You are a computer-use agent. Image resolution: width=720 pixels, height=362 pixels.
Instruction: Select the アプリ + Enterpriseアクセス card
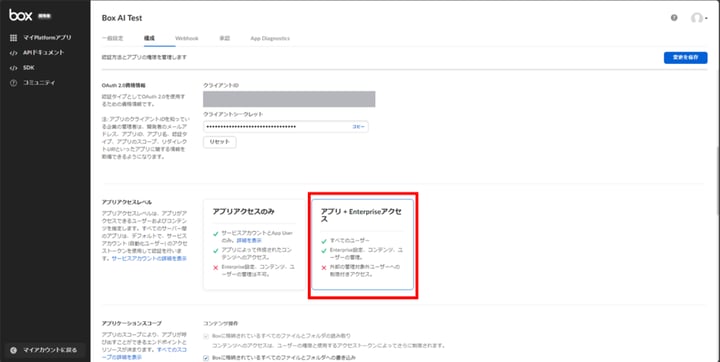click(363, 244)
